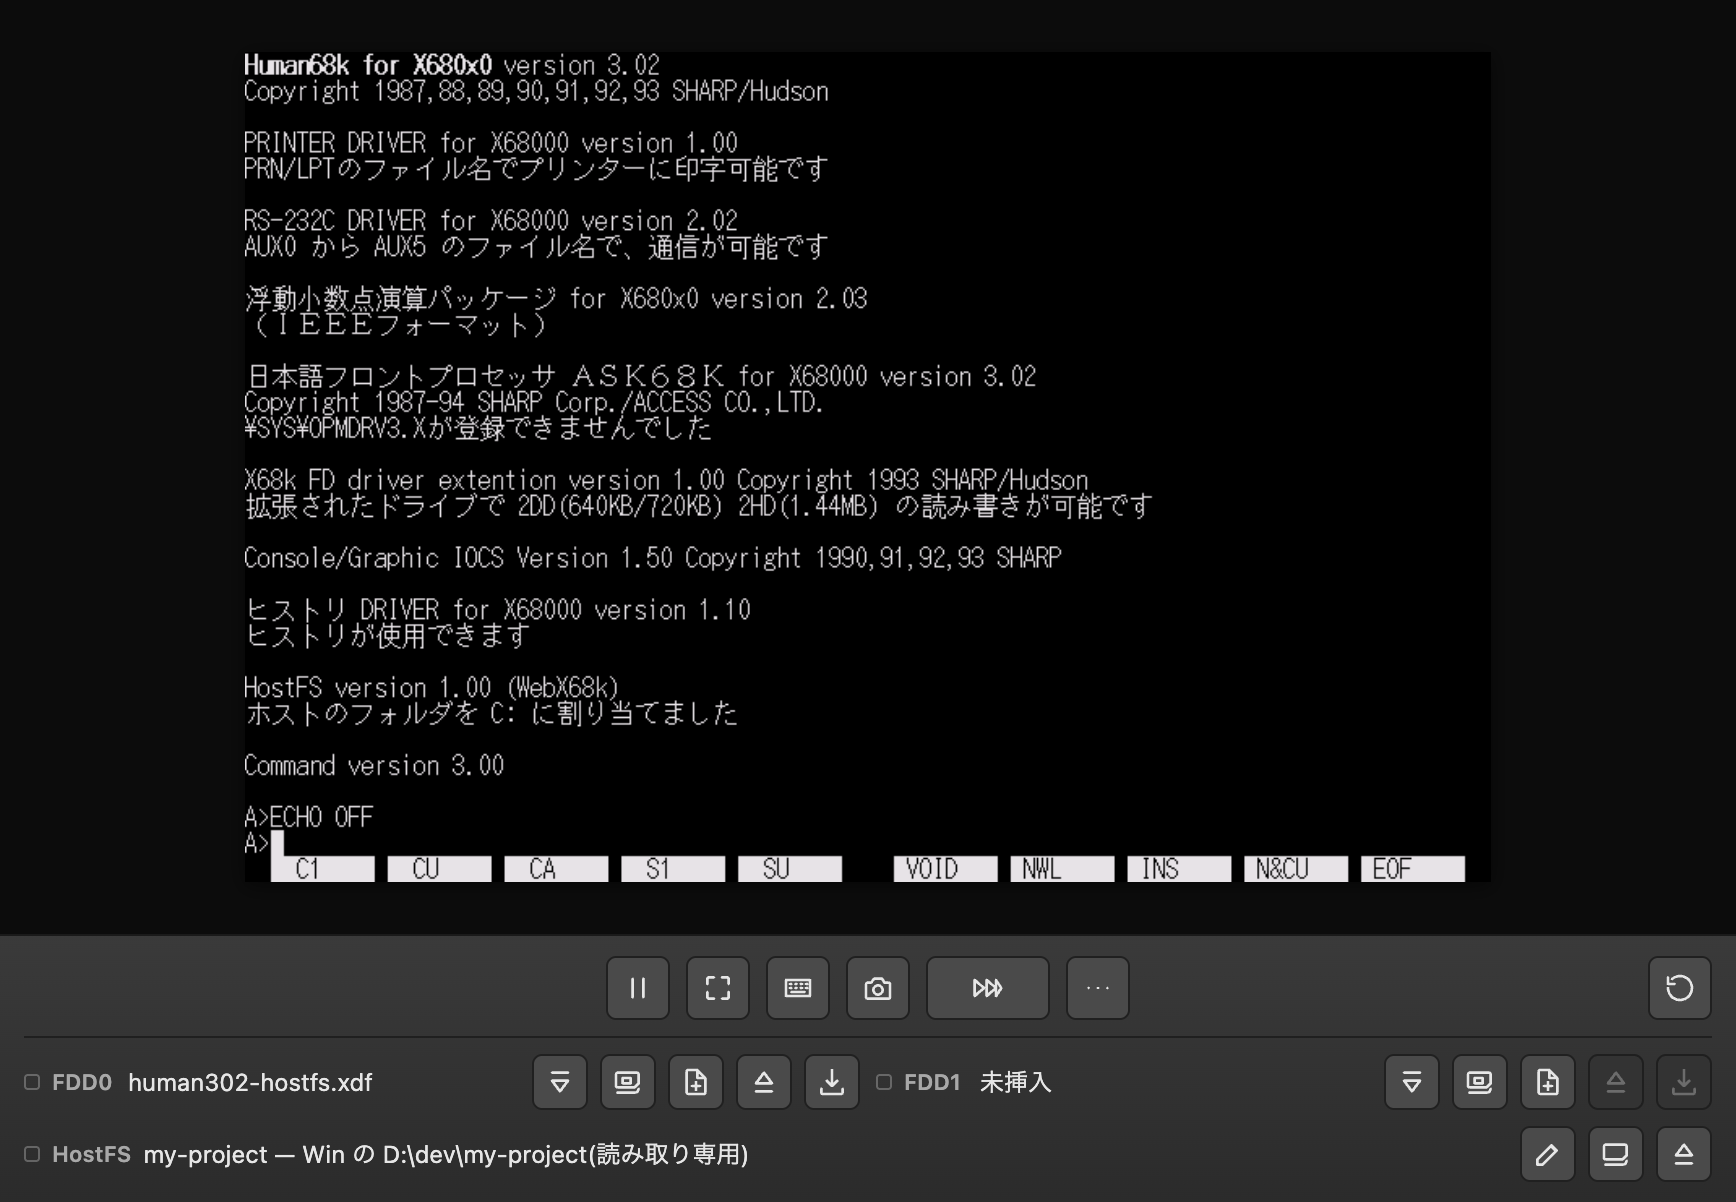Click the HostFS label
Viewport: 1736px width, 1202px height.
coord(91,1154)
